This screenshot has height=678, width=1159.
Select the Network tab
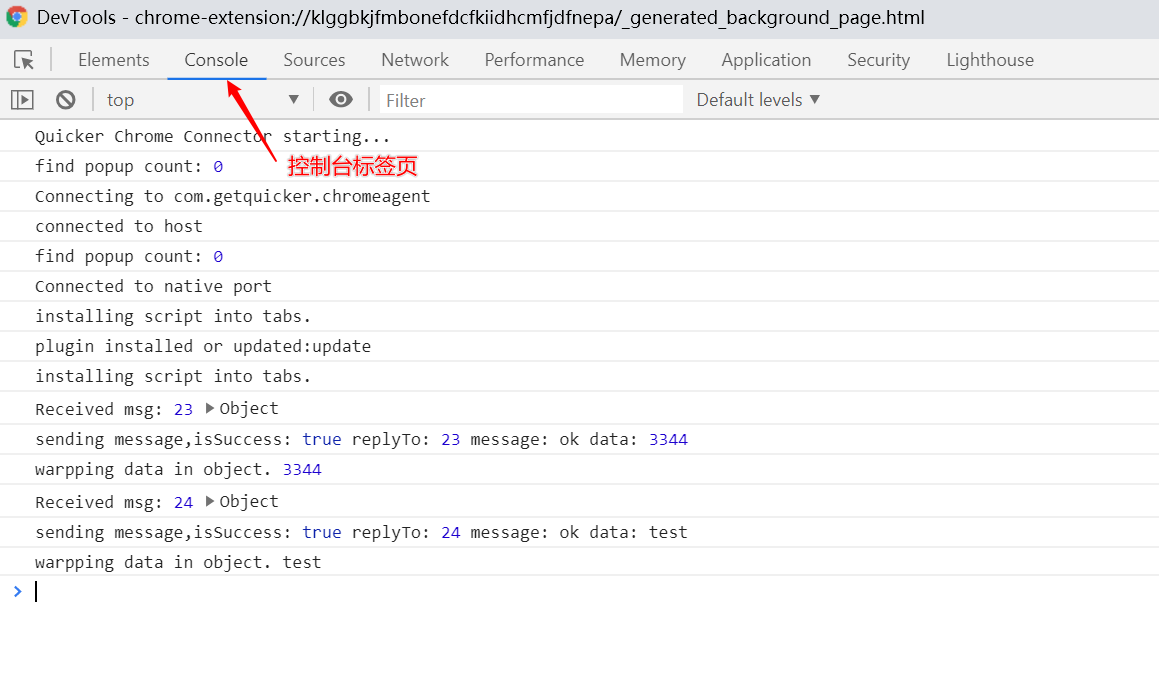[415, 60]
